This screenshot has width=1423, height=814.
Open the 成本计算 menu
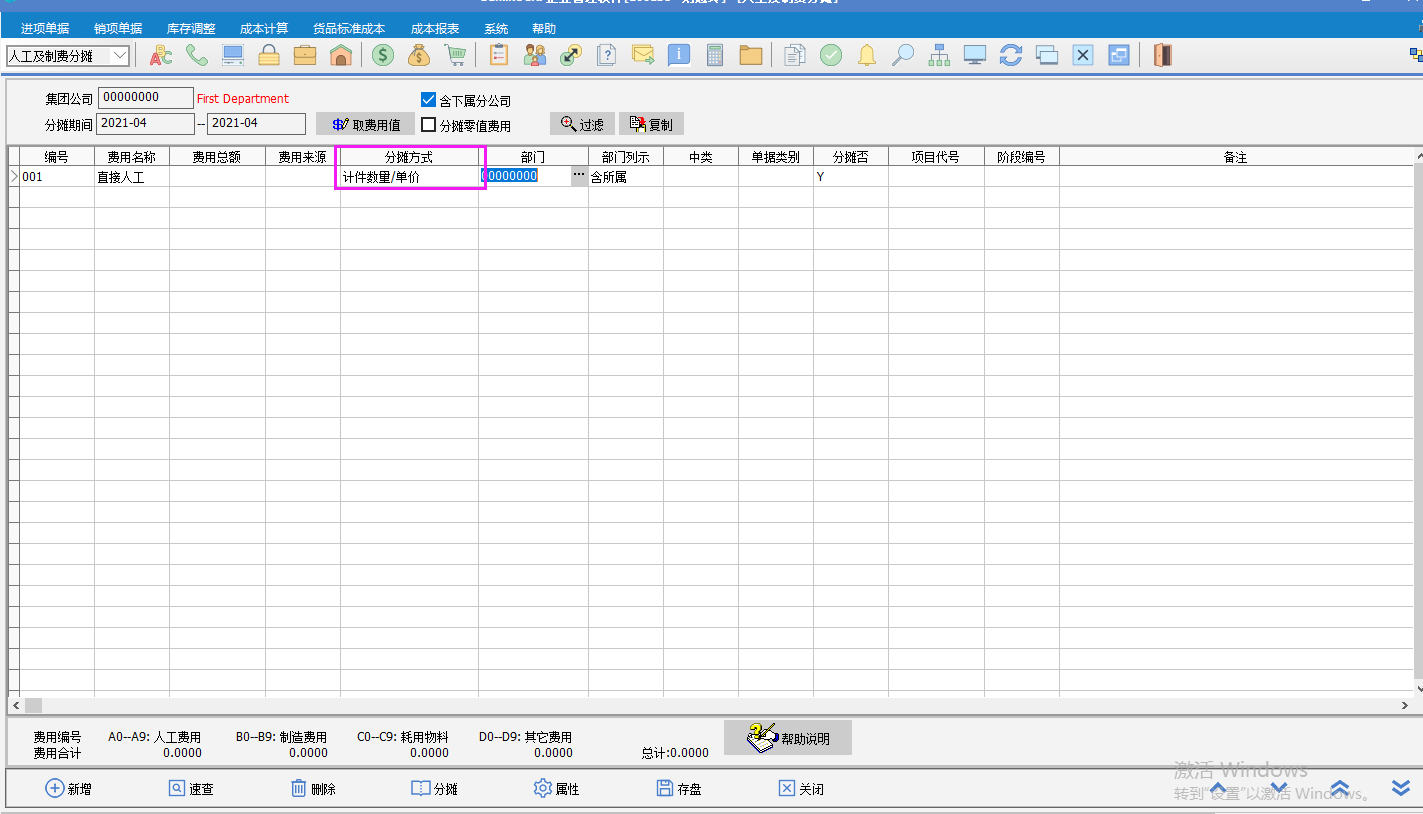(x=264, y=29)
